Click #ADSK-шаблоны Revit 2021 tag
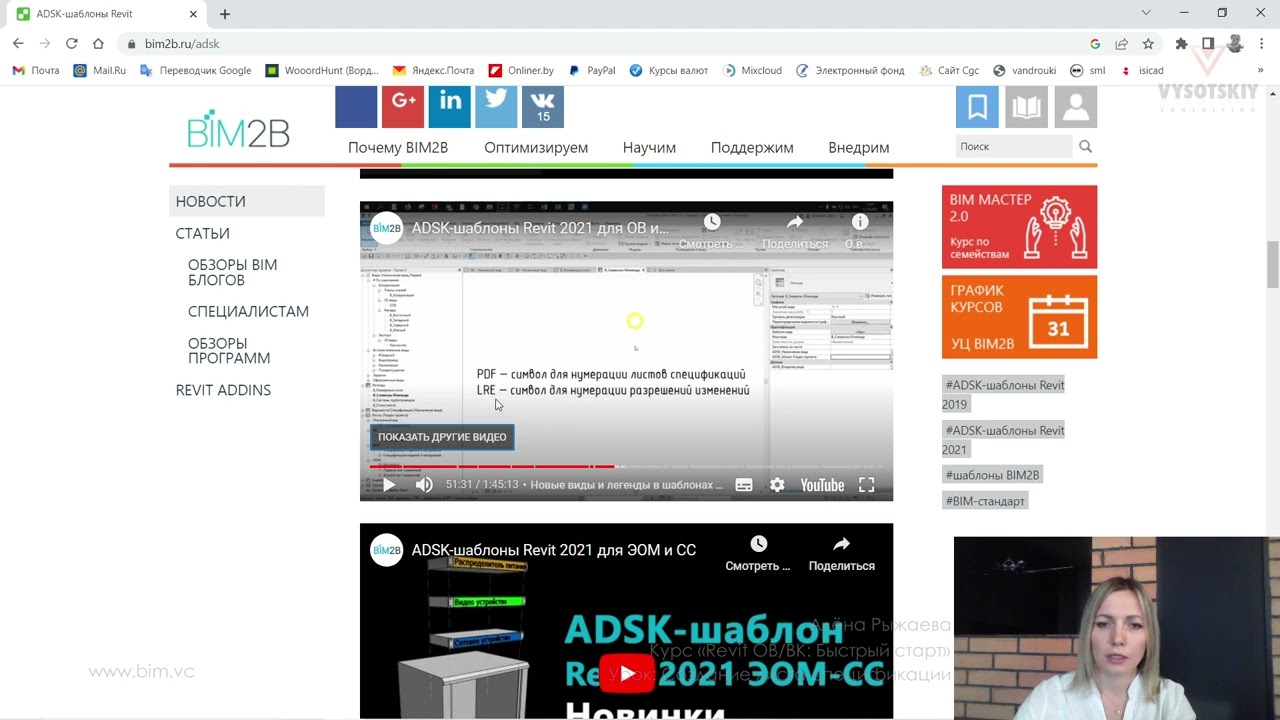The width and height of the screenshot is (1280, 720). pos(1003,440)
